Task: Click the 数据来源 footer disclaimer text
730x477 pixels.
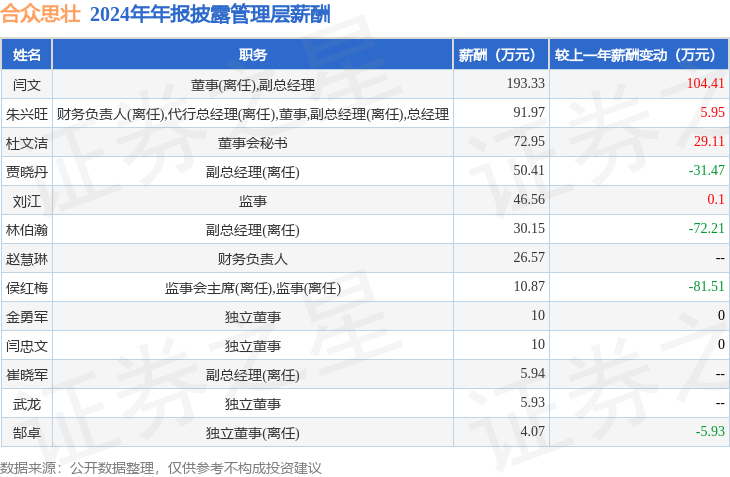Action: [x=161, y=468]
